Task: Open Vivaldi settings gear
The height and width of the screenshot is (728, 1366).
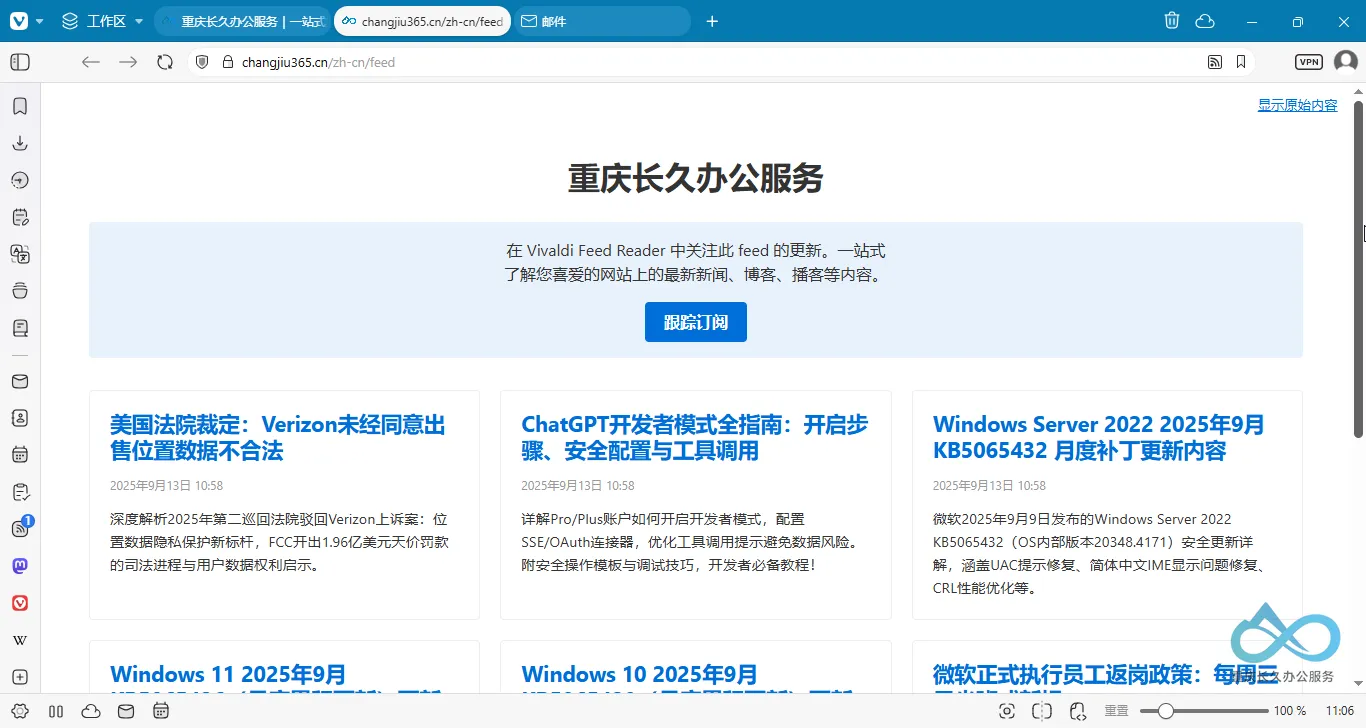Action: tap(20, 711)
